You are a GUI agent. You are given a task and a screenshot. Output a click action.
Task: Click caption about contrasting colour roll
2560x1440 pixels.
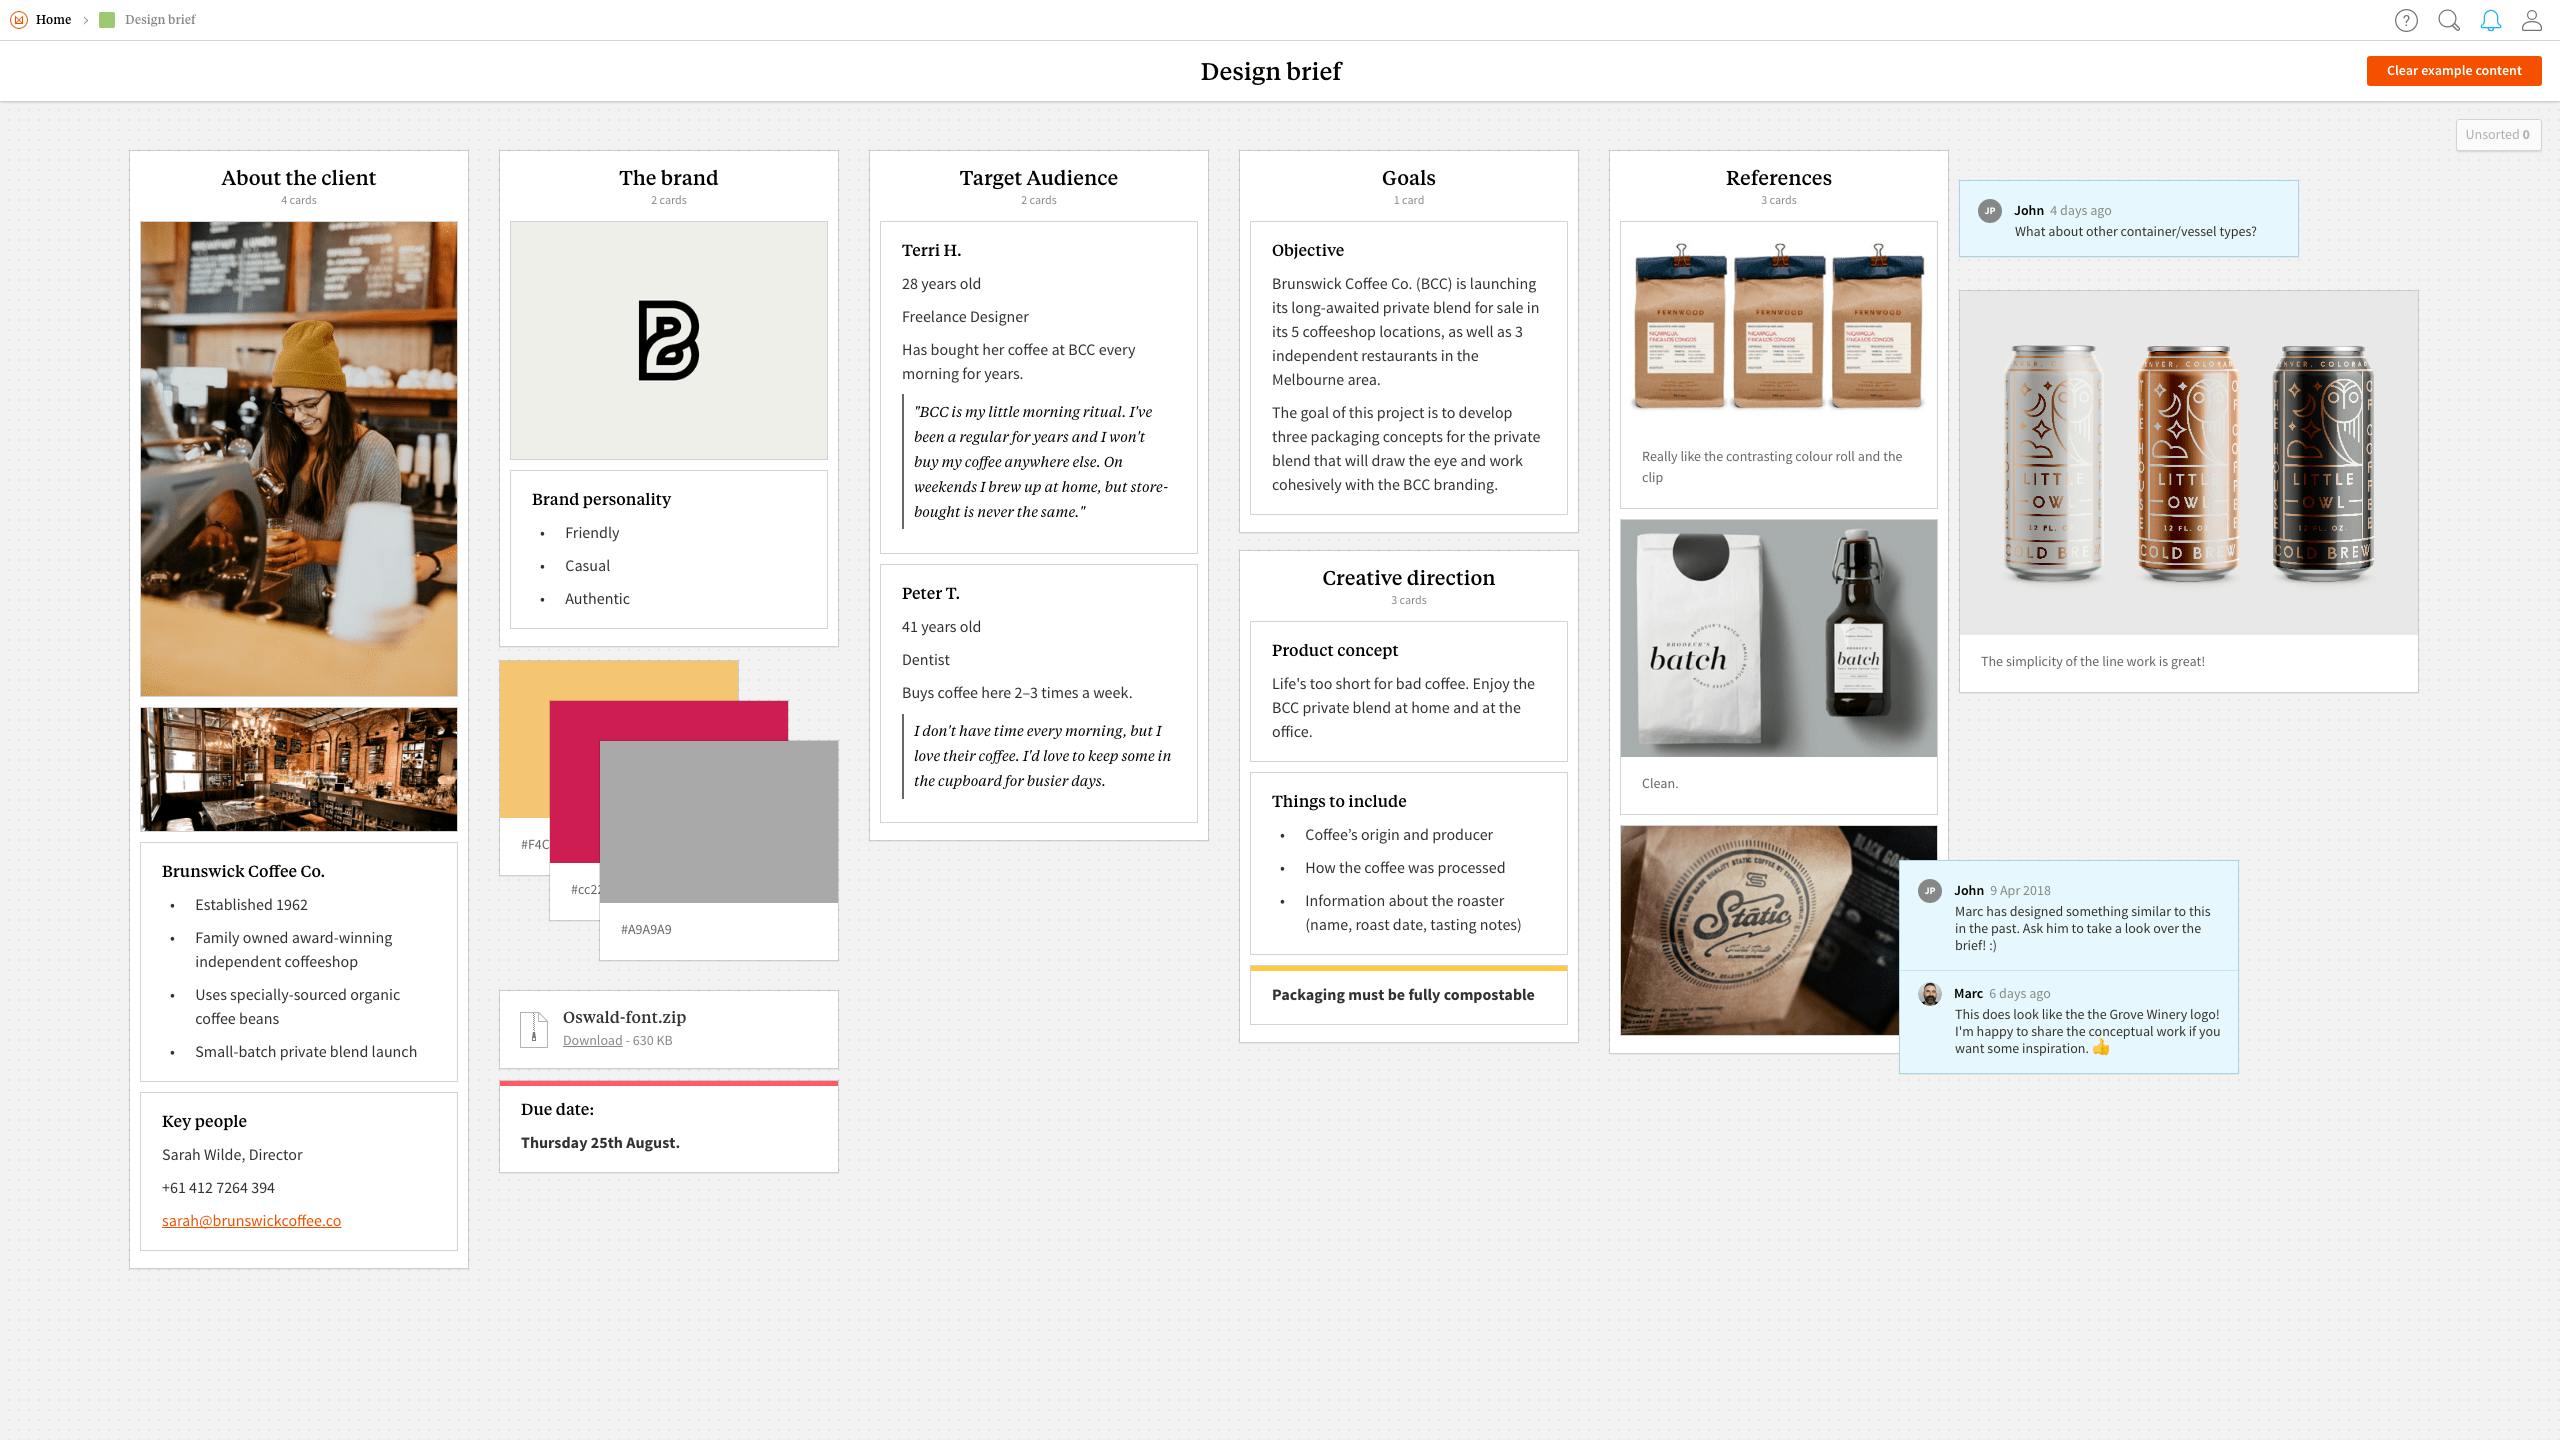1771,466
